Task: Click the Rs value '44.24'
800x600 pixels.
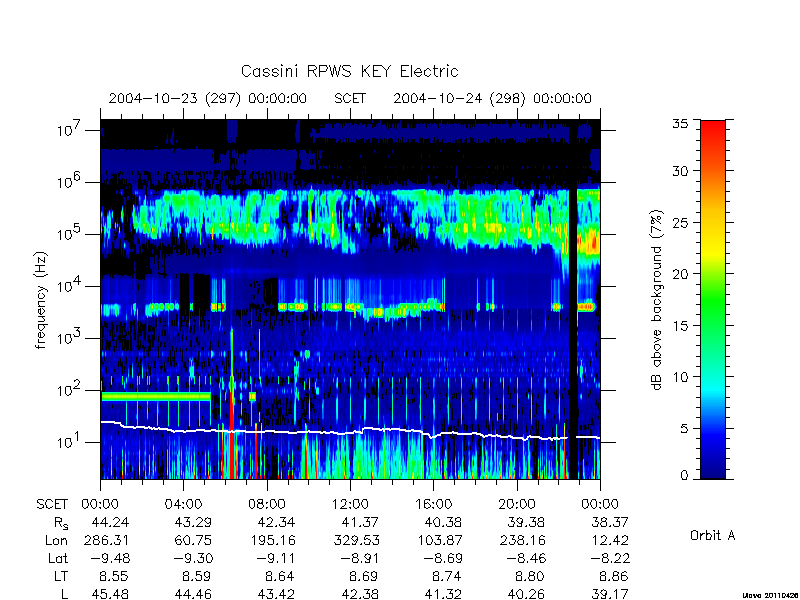Action: (110, 522)
